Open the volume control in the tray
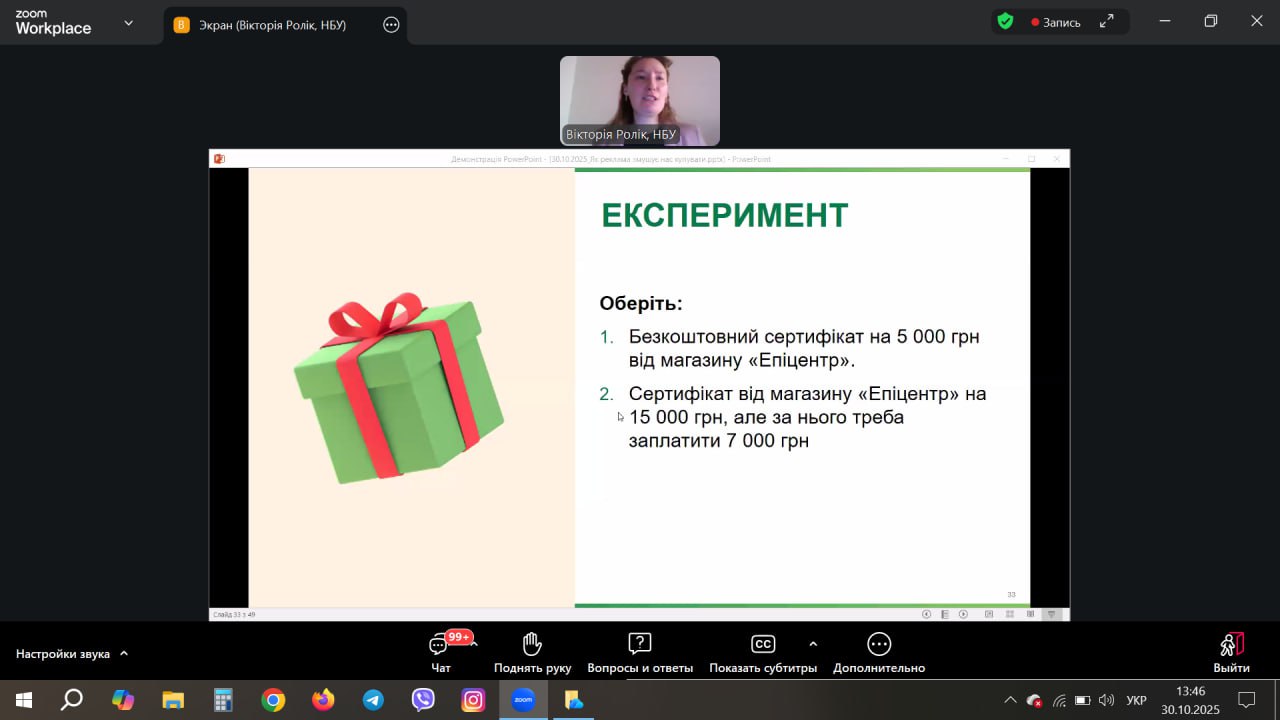Image resolution: width=1280 pixels, height=720 pixels. coord(1107,700)
